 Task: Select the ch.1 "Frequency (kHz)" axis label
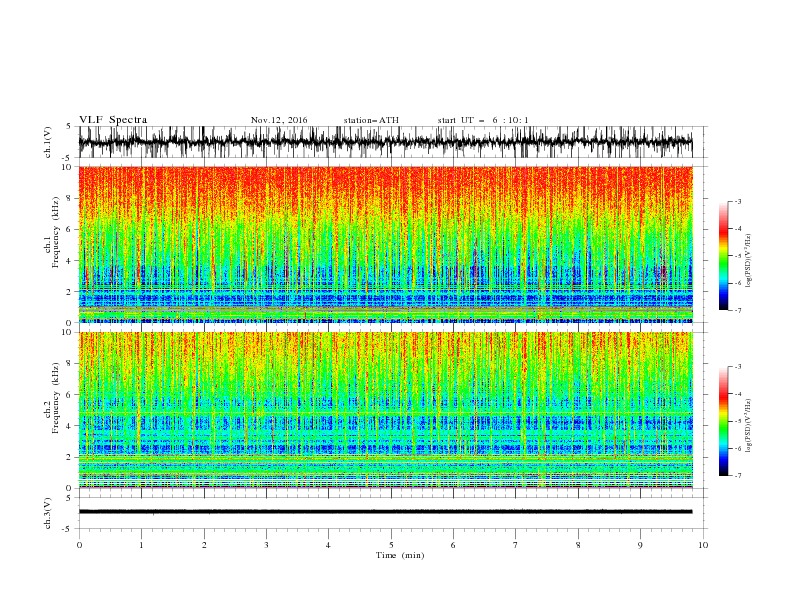56,232
